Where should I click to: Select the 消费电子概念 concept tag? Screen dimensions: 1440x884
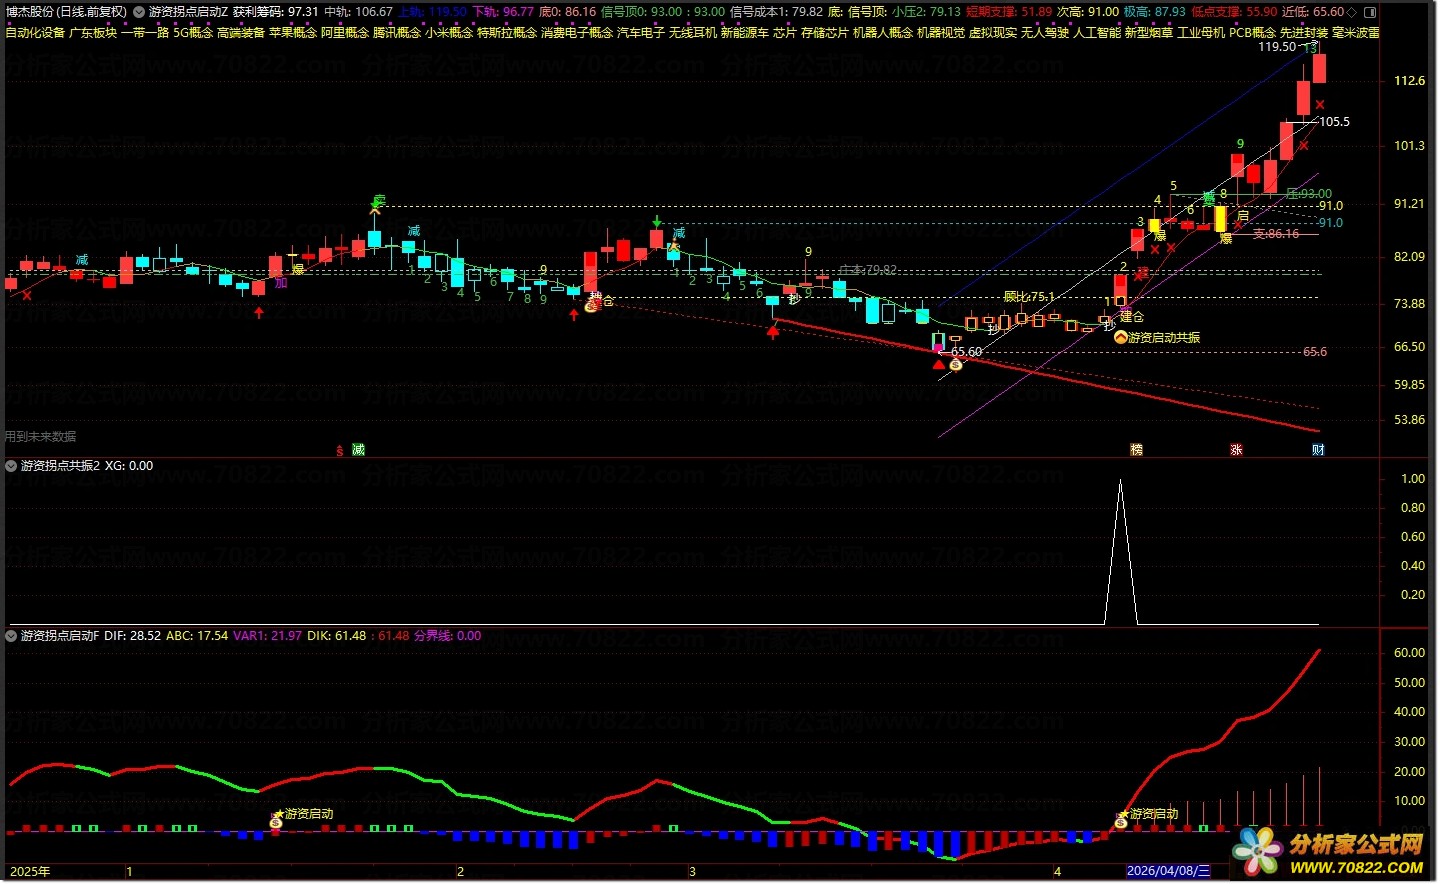(x=577, y=33)
